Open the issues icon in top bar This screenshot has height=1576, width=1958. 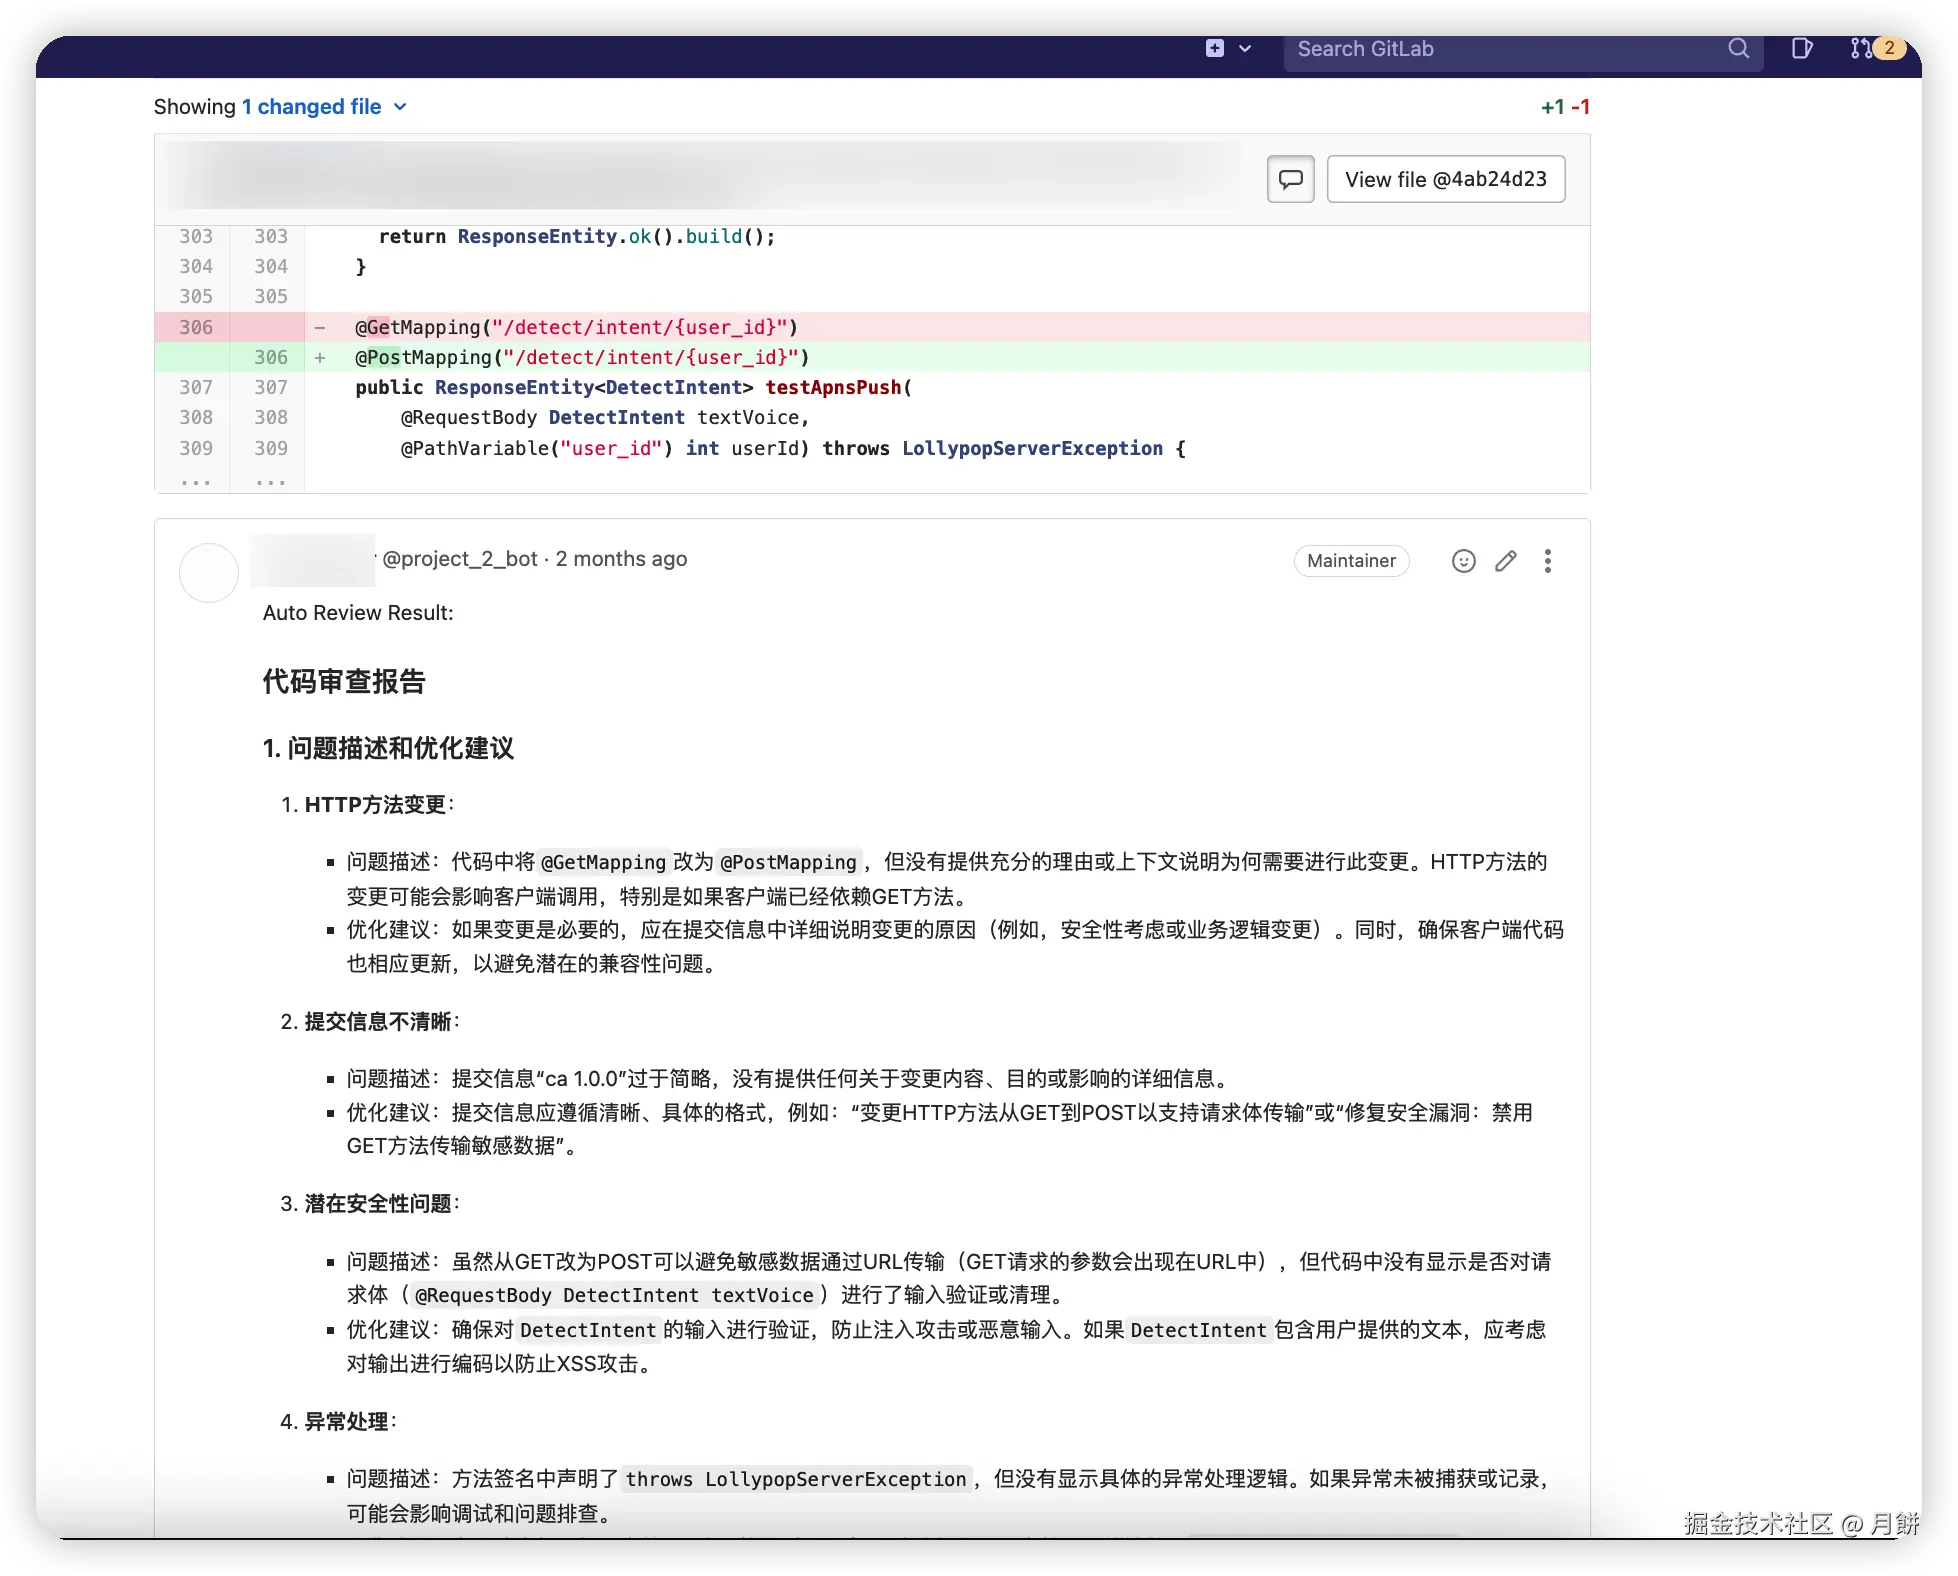(1801, 48)
